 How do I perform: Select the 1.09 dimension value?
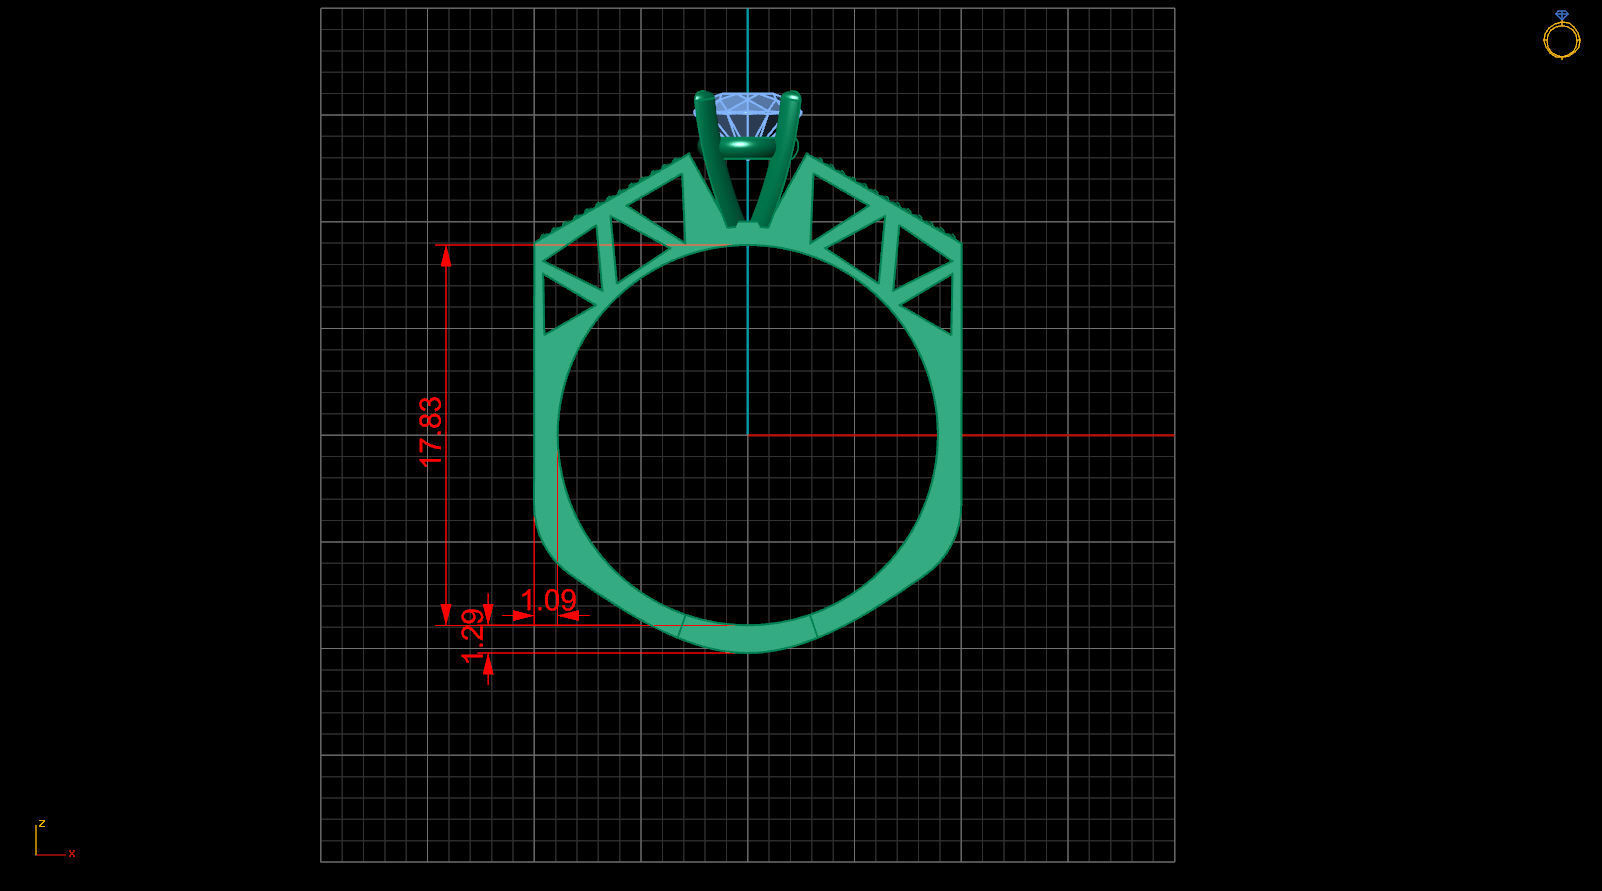[x=549, y=600]
